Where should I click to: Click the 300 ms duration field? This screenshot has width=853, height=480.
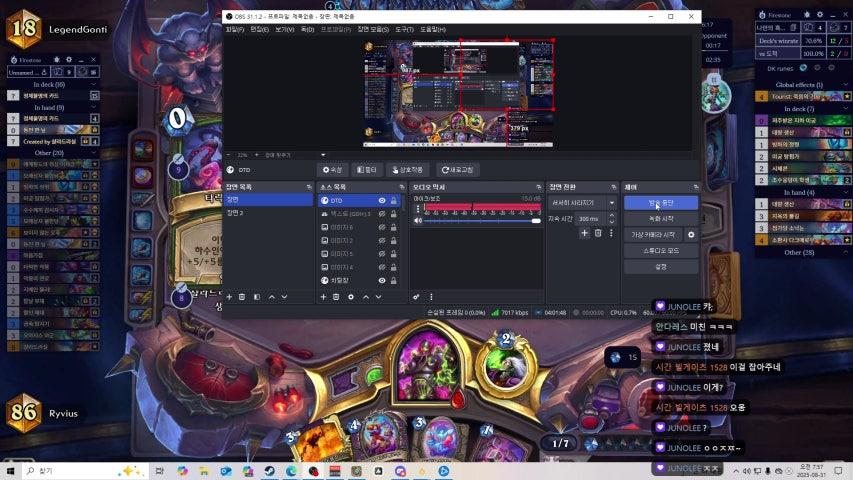coord(591,219)
